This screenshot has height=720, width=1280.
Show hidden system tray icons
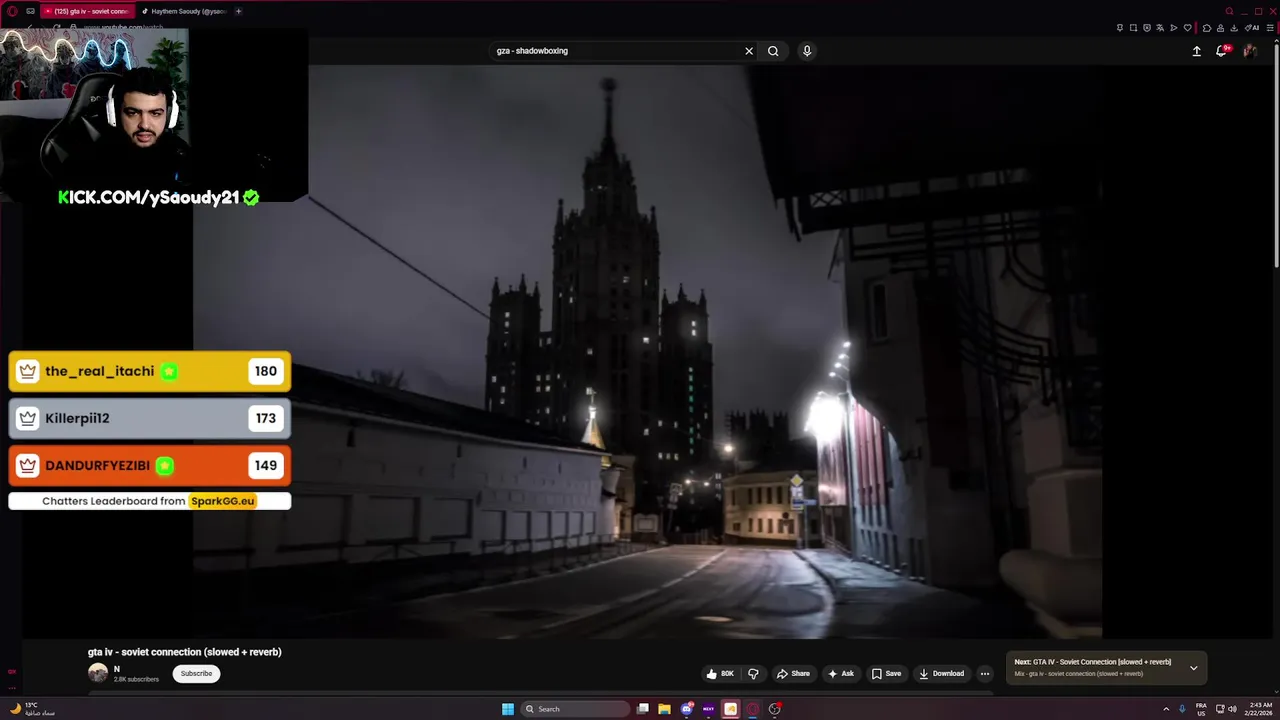point(1166,709)
